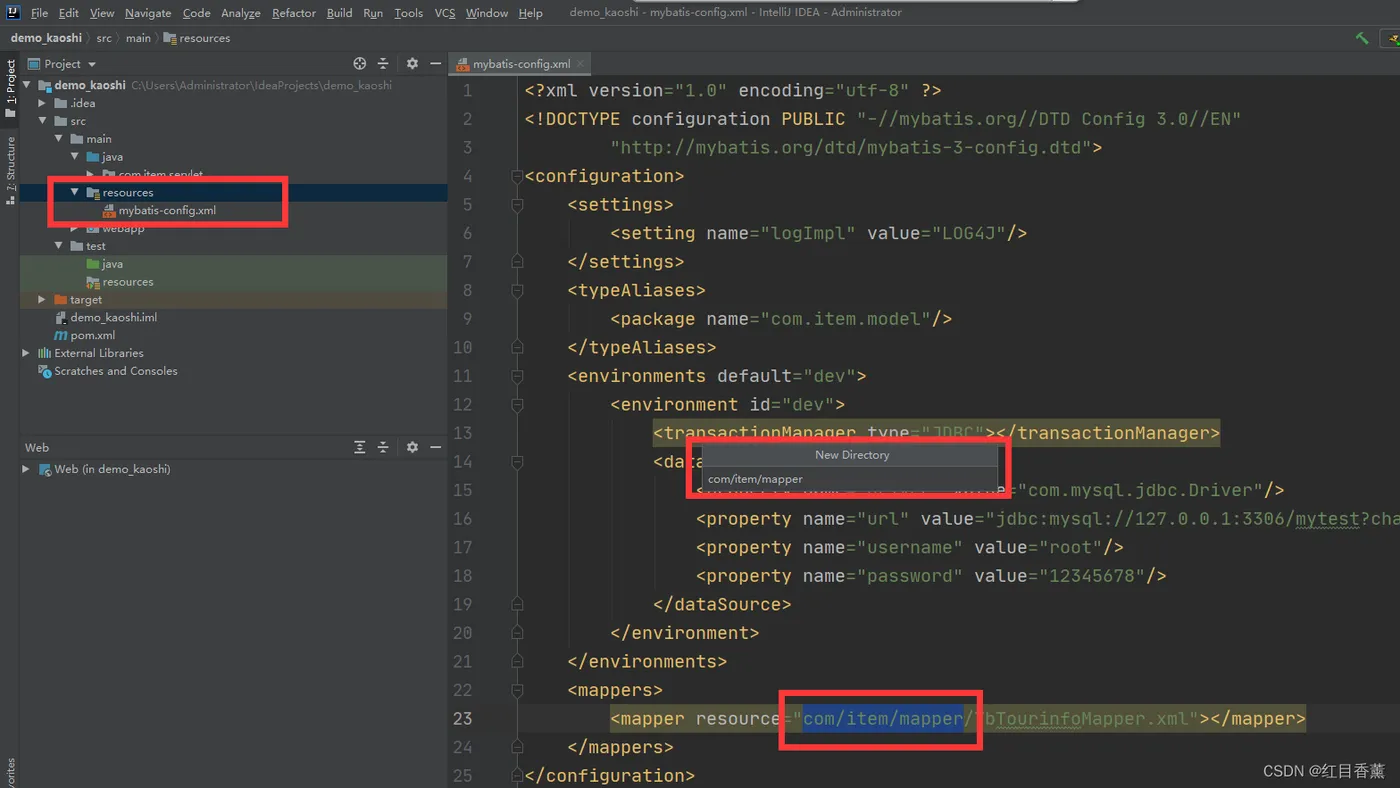The height and width of the screenshot is (788, 1400).
Task: Collapse the main folder arrow
Action: coord(59,139)
